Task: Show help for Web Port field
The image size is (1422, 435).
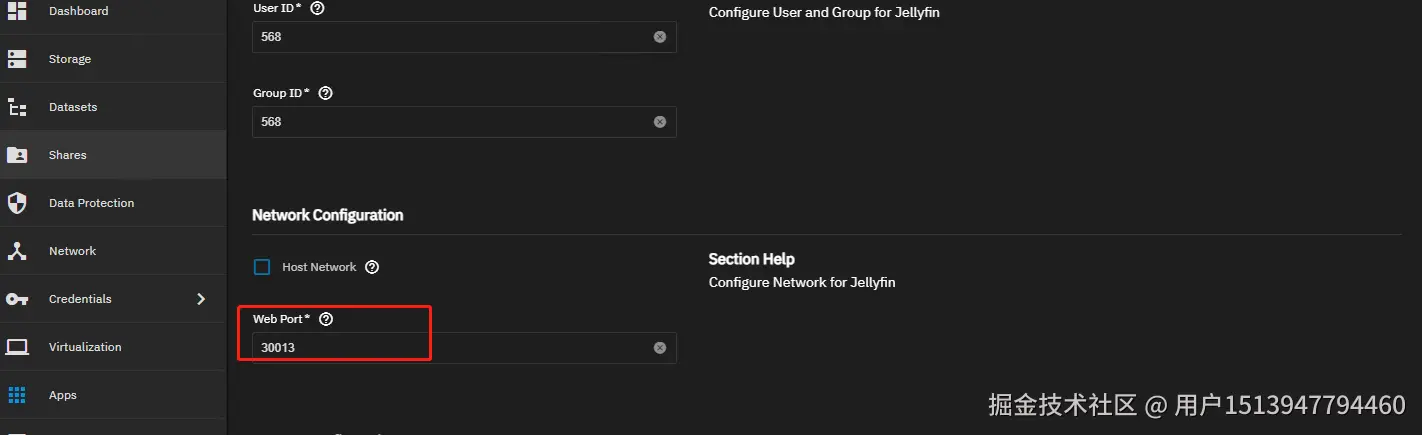Action: [x=325, y=319]
